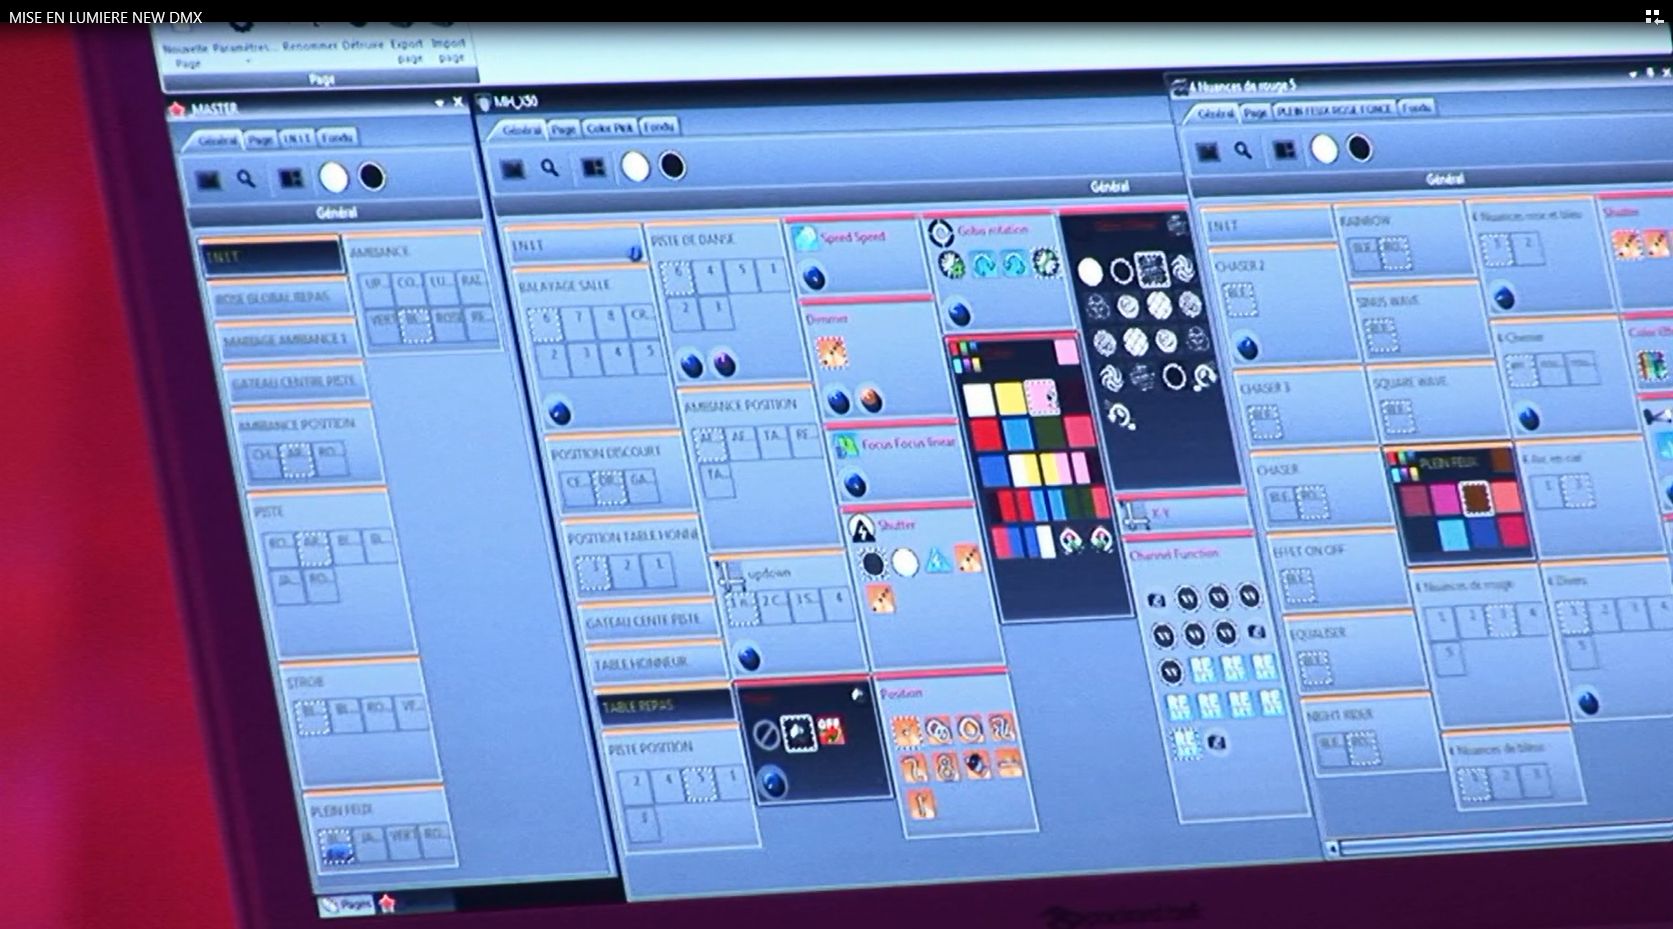This screenshot has width=1673, height=929.
Task: Click first orange movement icon in Position panel
Action: click(x=906, y=732)
